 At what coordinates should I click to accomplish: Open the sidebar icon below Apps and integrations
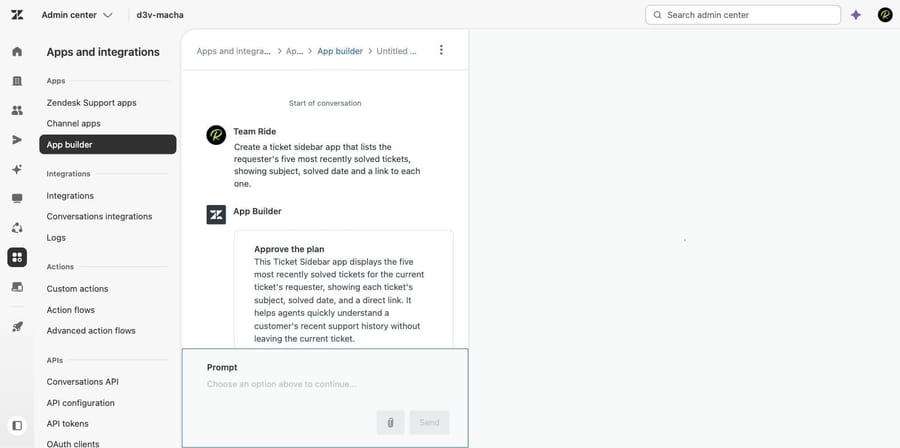[17, 286]
